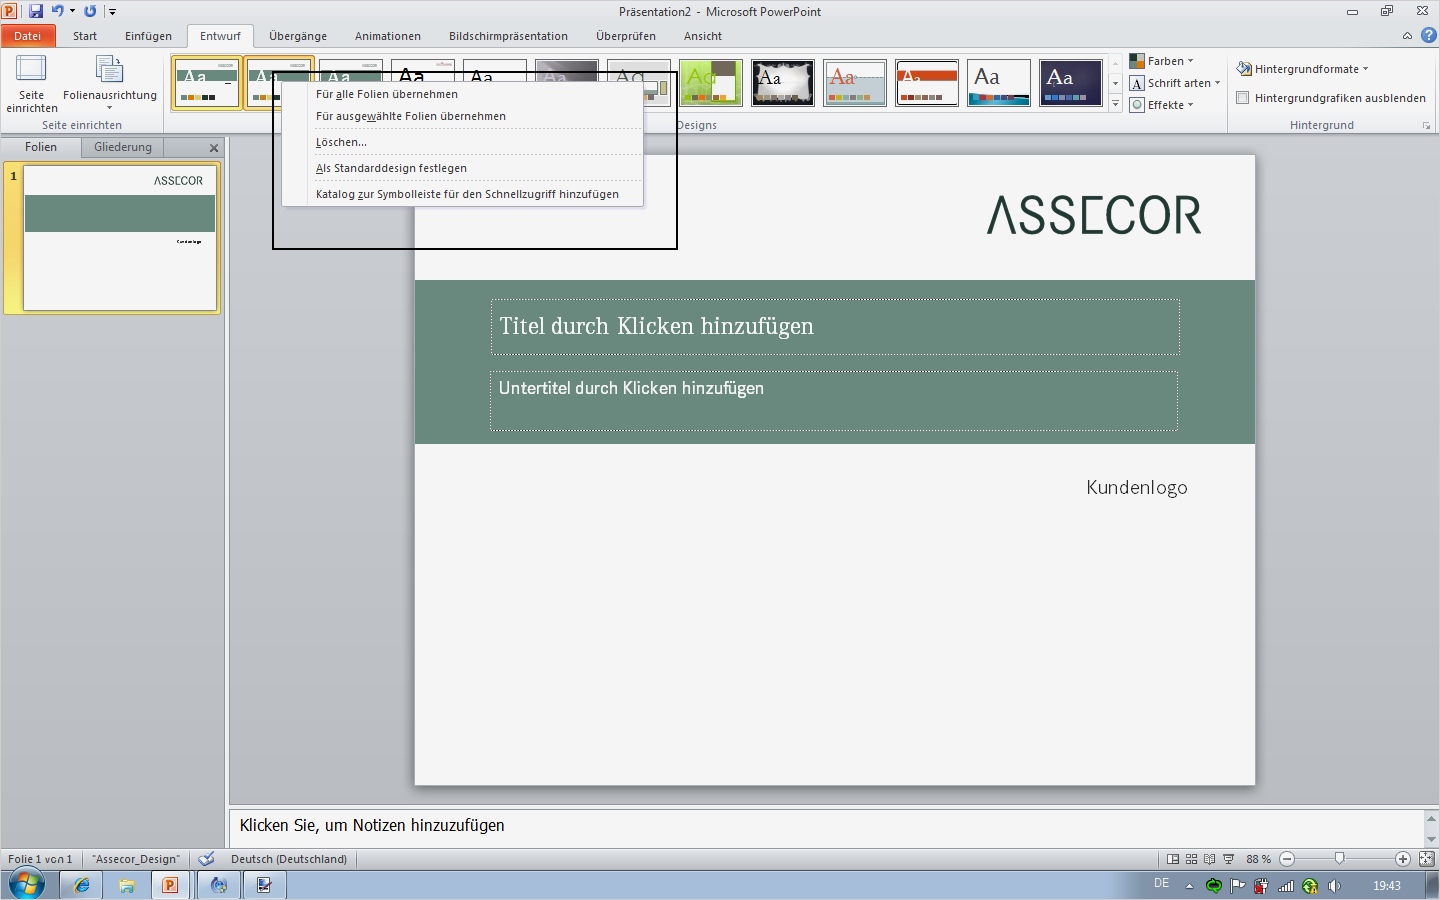Screen dimensions: 1440x900
Task: Apply the green design theme thumbnail
Action: (711, 83)
